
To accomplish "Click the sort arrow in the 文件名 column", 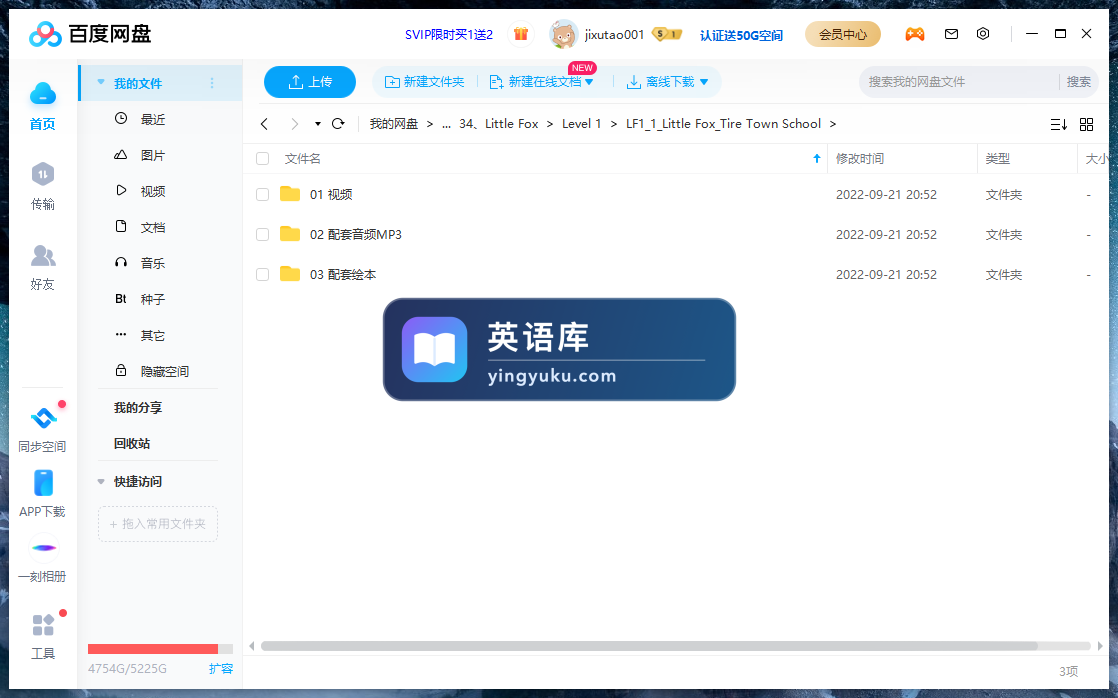I will point(816,158).
